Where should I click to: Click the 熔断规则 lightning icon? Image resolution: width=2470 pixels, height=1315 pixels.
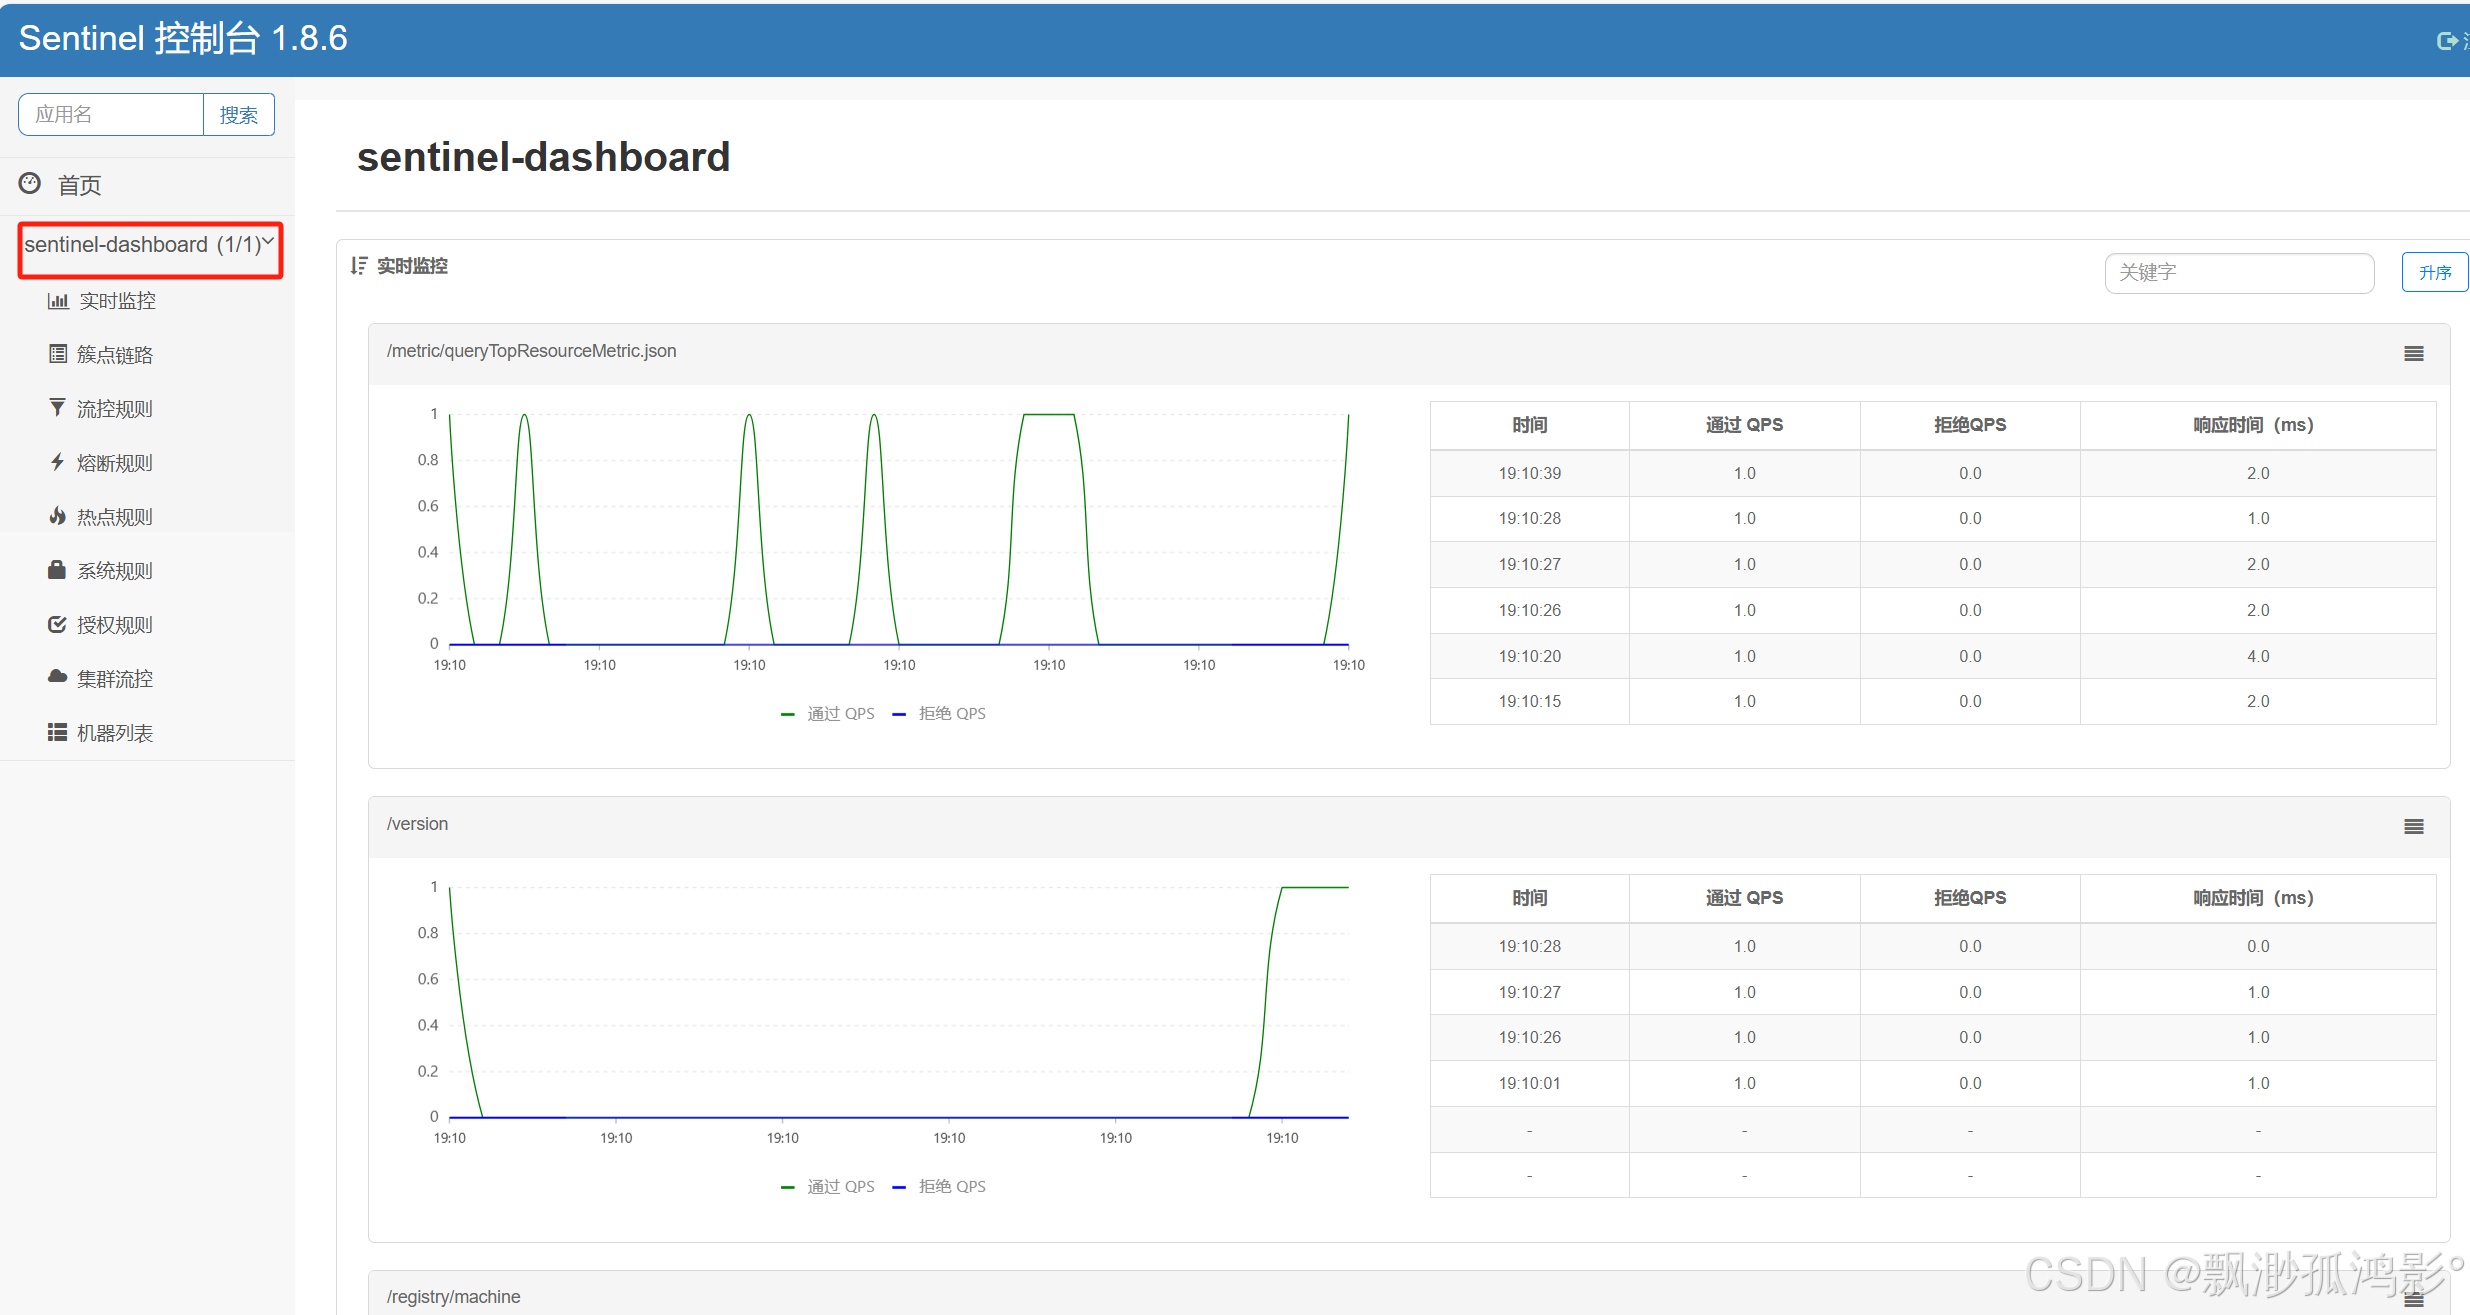[57, 462]
